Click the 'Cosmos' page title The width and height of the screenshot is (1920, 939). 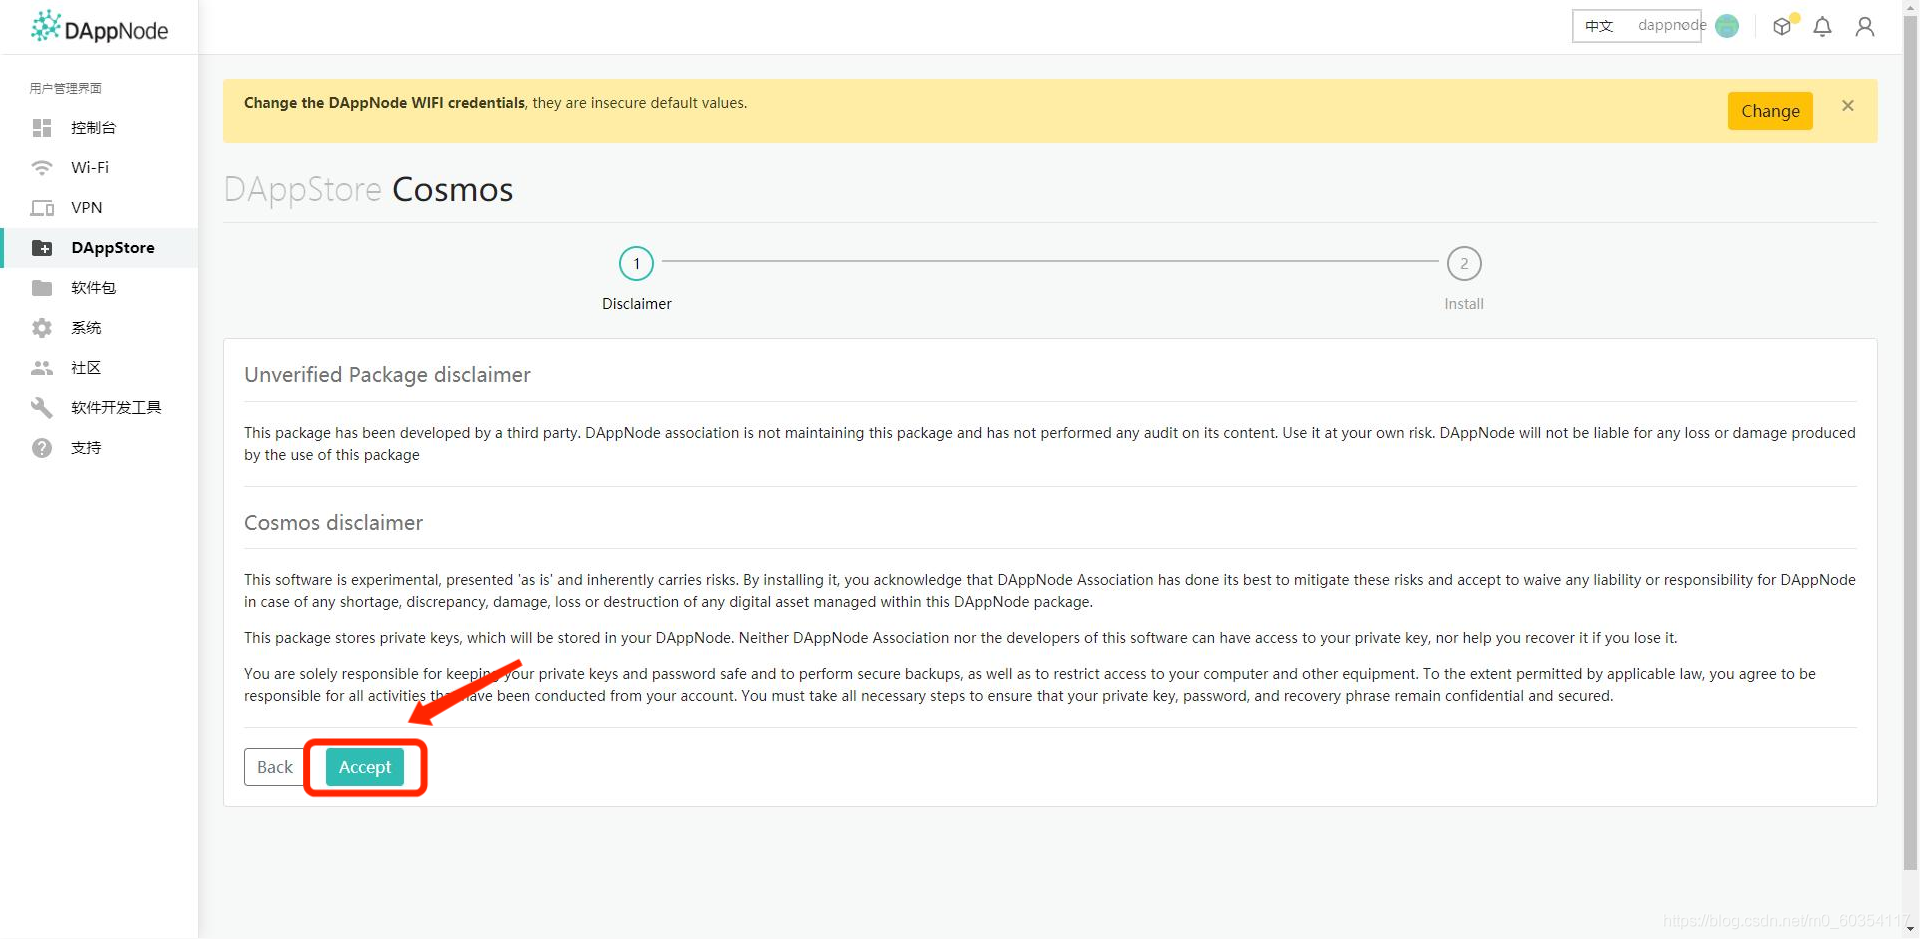pos(452,190)
